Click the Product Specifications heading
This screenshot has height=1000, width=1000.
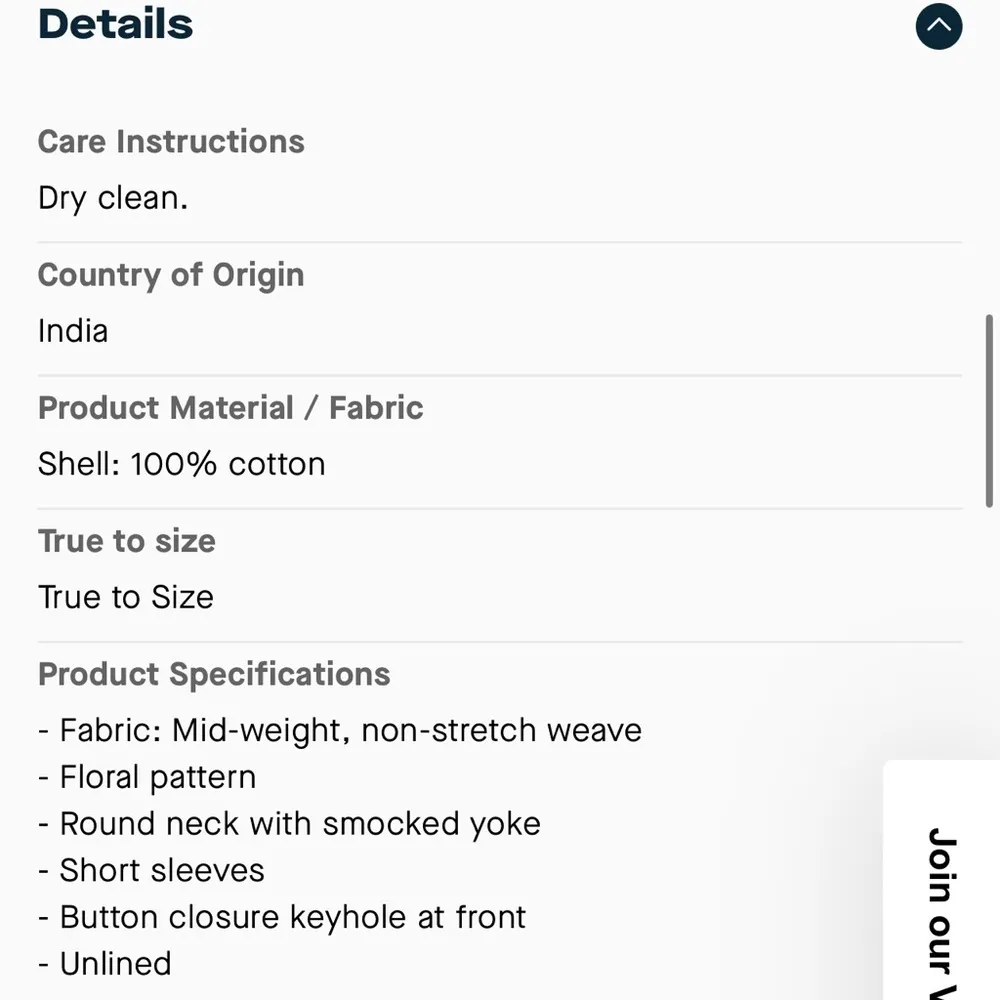pos(214,674)
